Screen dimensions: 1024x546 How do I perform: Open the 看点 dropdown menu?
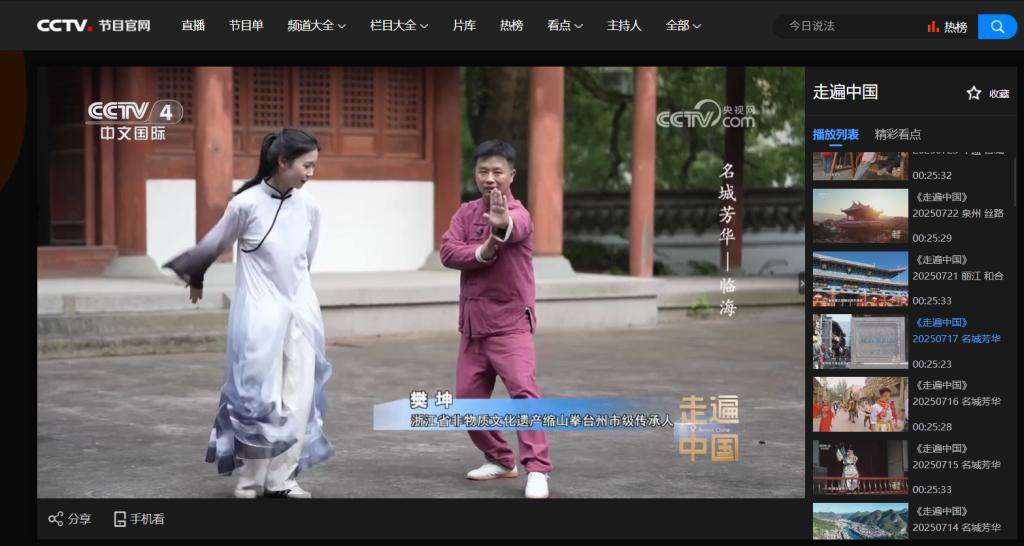(x=564, y=26)
